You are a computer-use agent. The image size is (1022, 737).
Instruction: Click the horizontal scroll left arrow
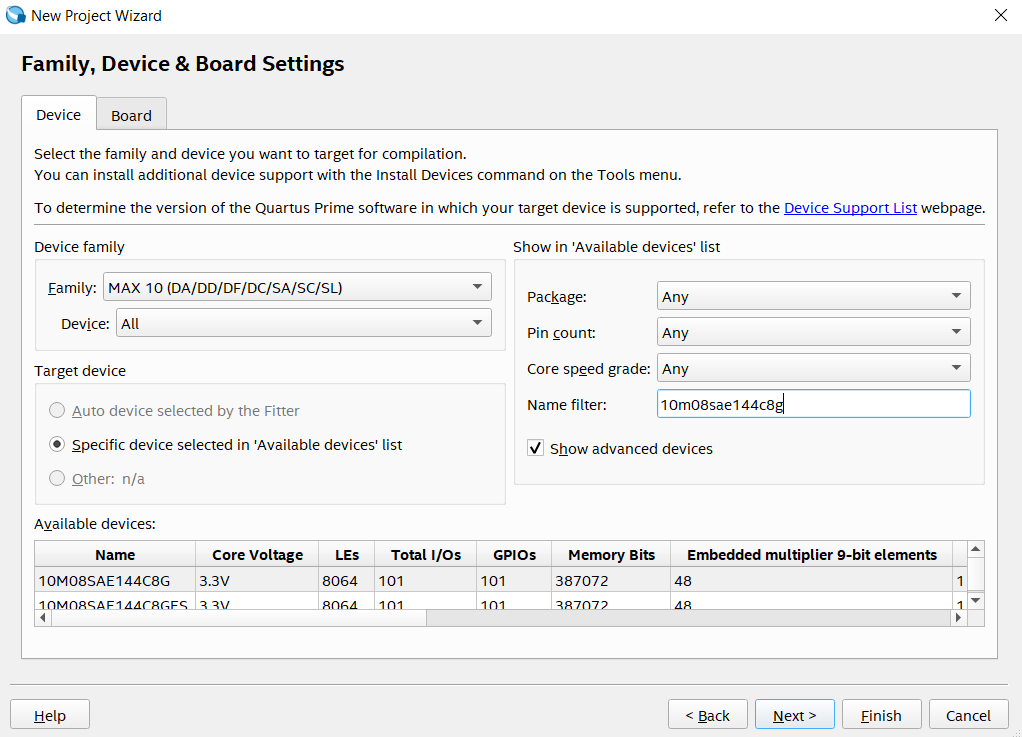click(x=43, y=617)
